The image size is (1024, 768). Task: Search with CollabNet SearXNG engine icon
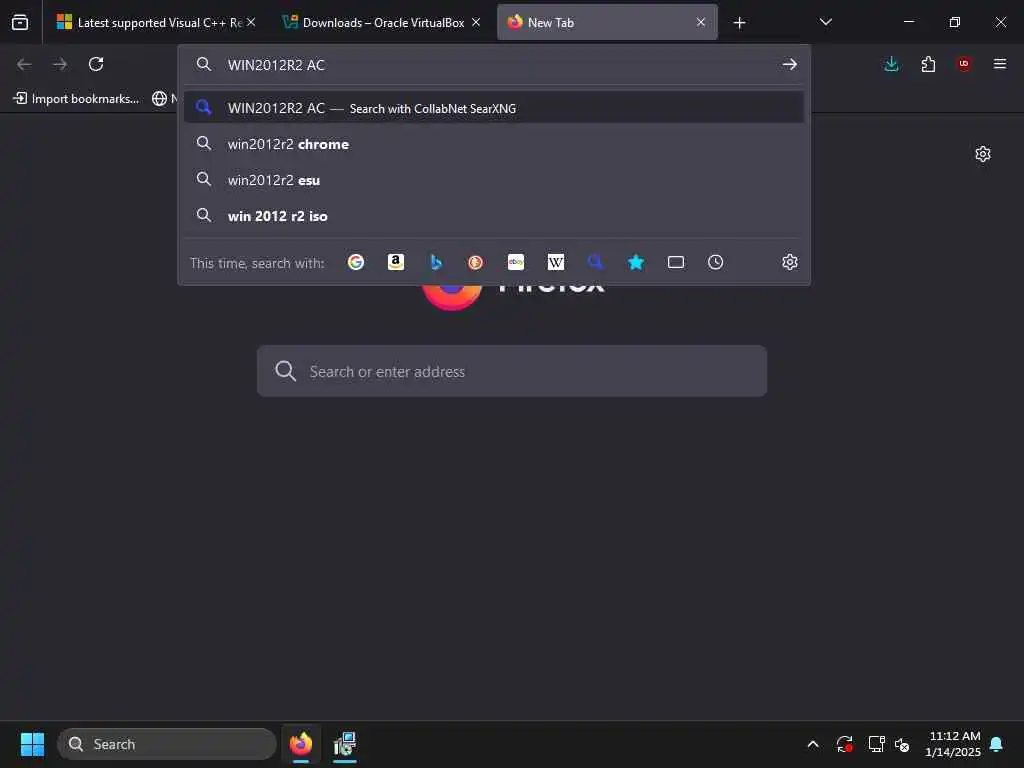pyautogui.click(x=596, y=262)
